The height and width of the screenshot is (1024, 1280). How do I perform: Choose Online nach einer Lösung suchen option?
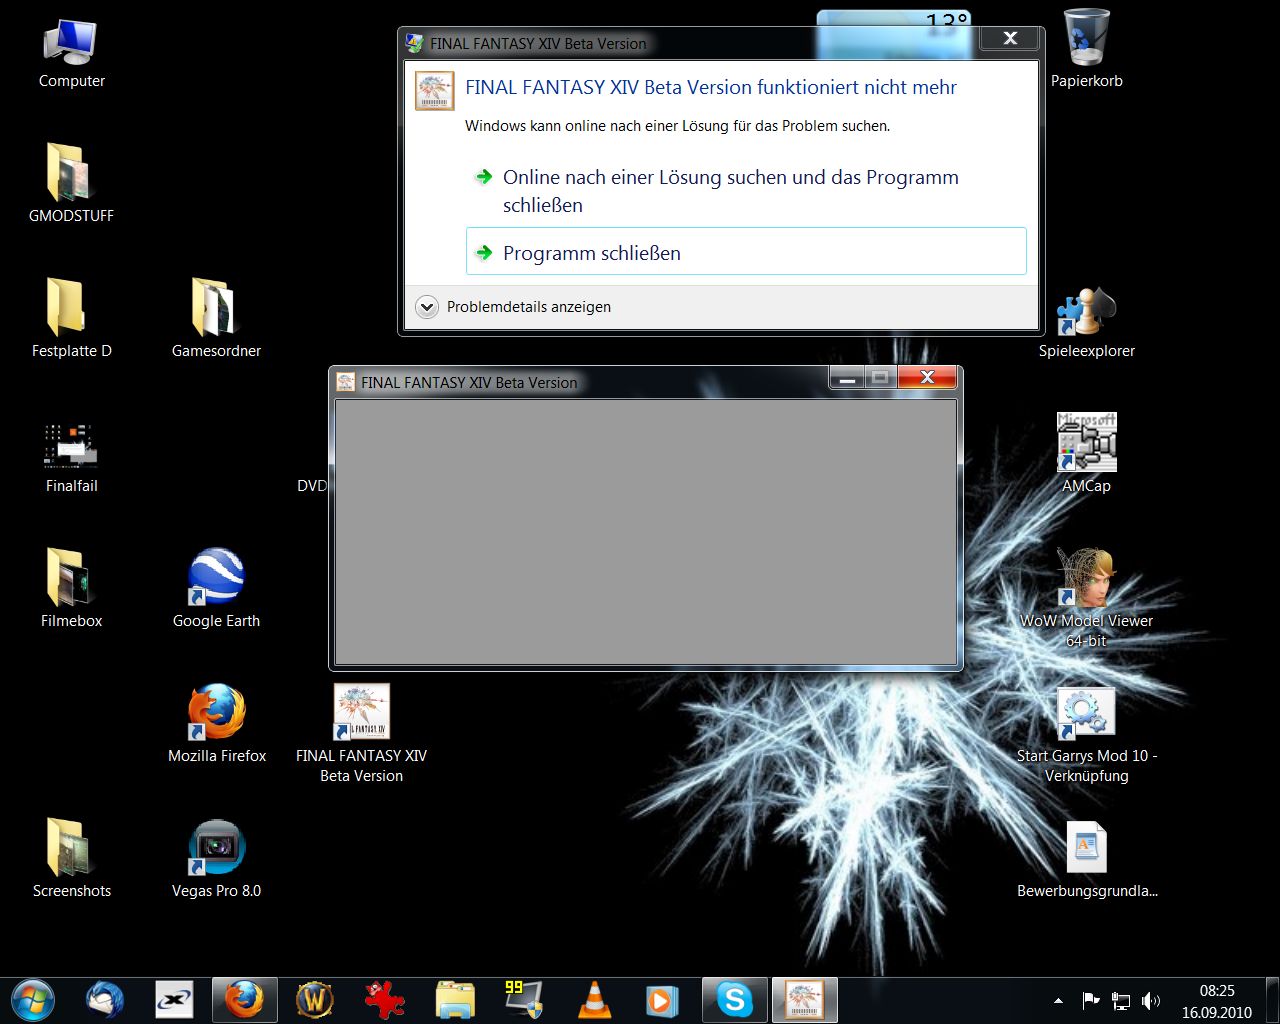746,191
